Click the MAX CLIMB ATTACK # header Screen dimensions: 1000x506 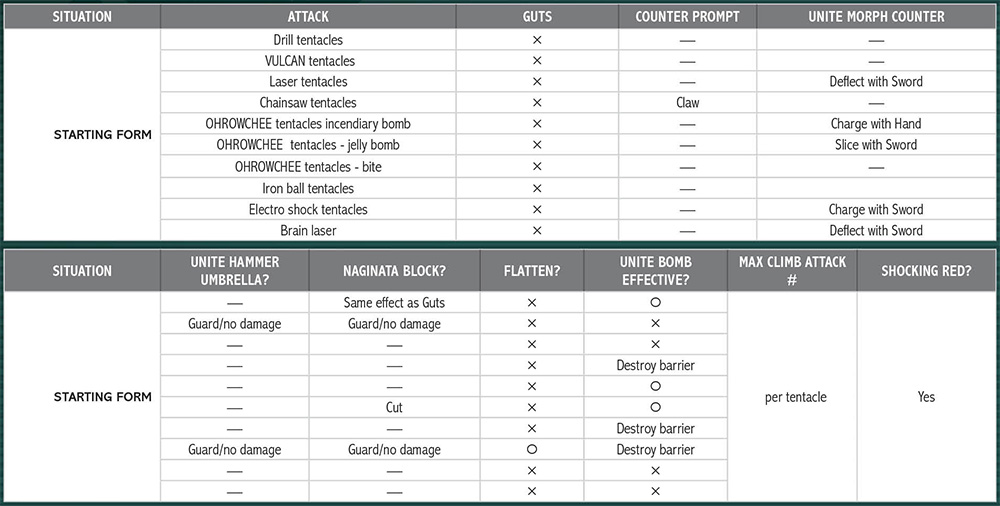click(x=792, y=271)
